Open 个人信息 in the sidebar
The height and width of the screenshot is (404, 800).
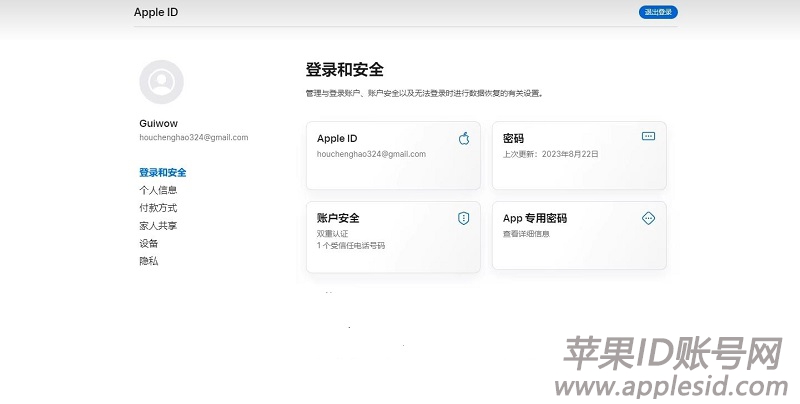point(158,190)
